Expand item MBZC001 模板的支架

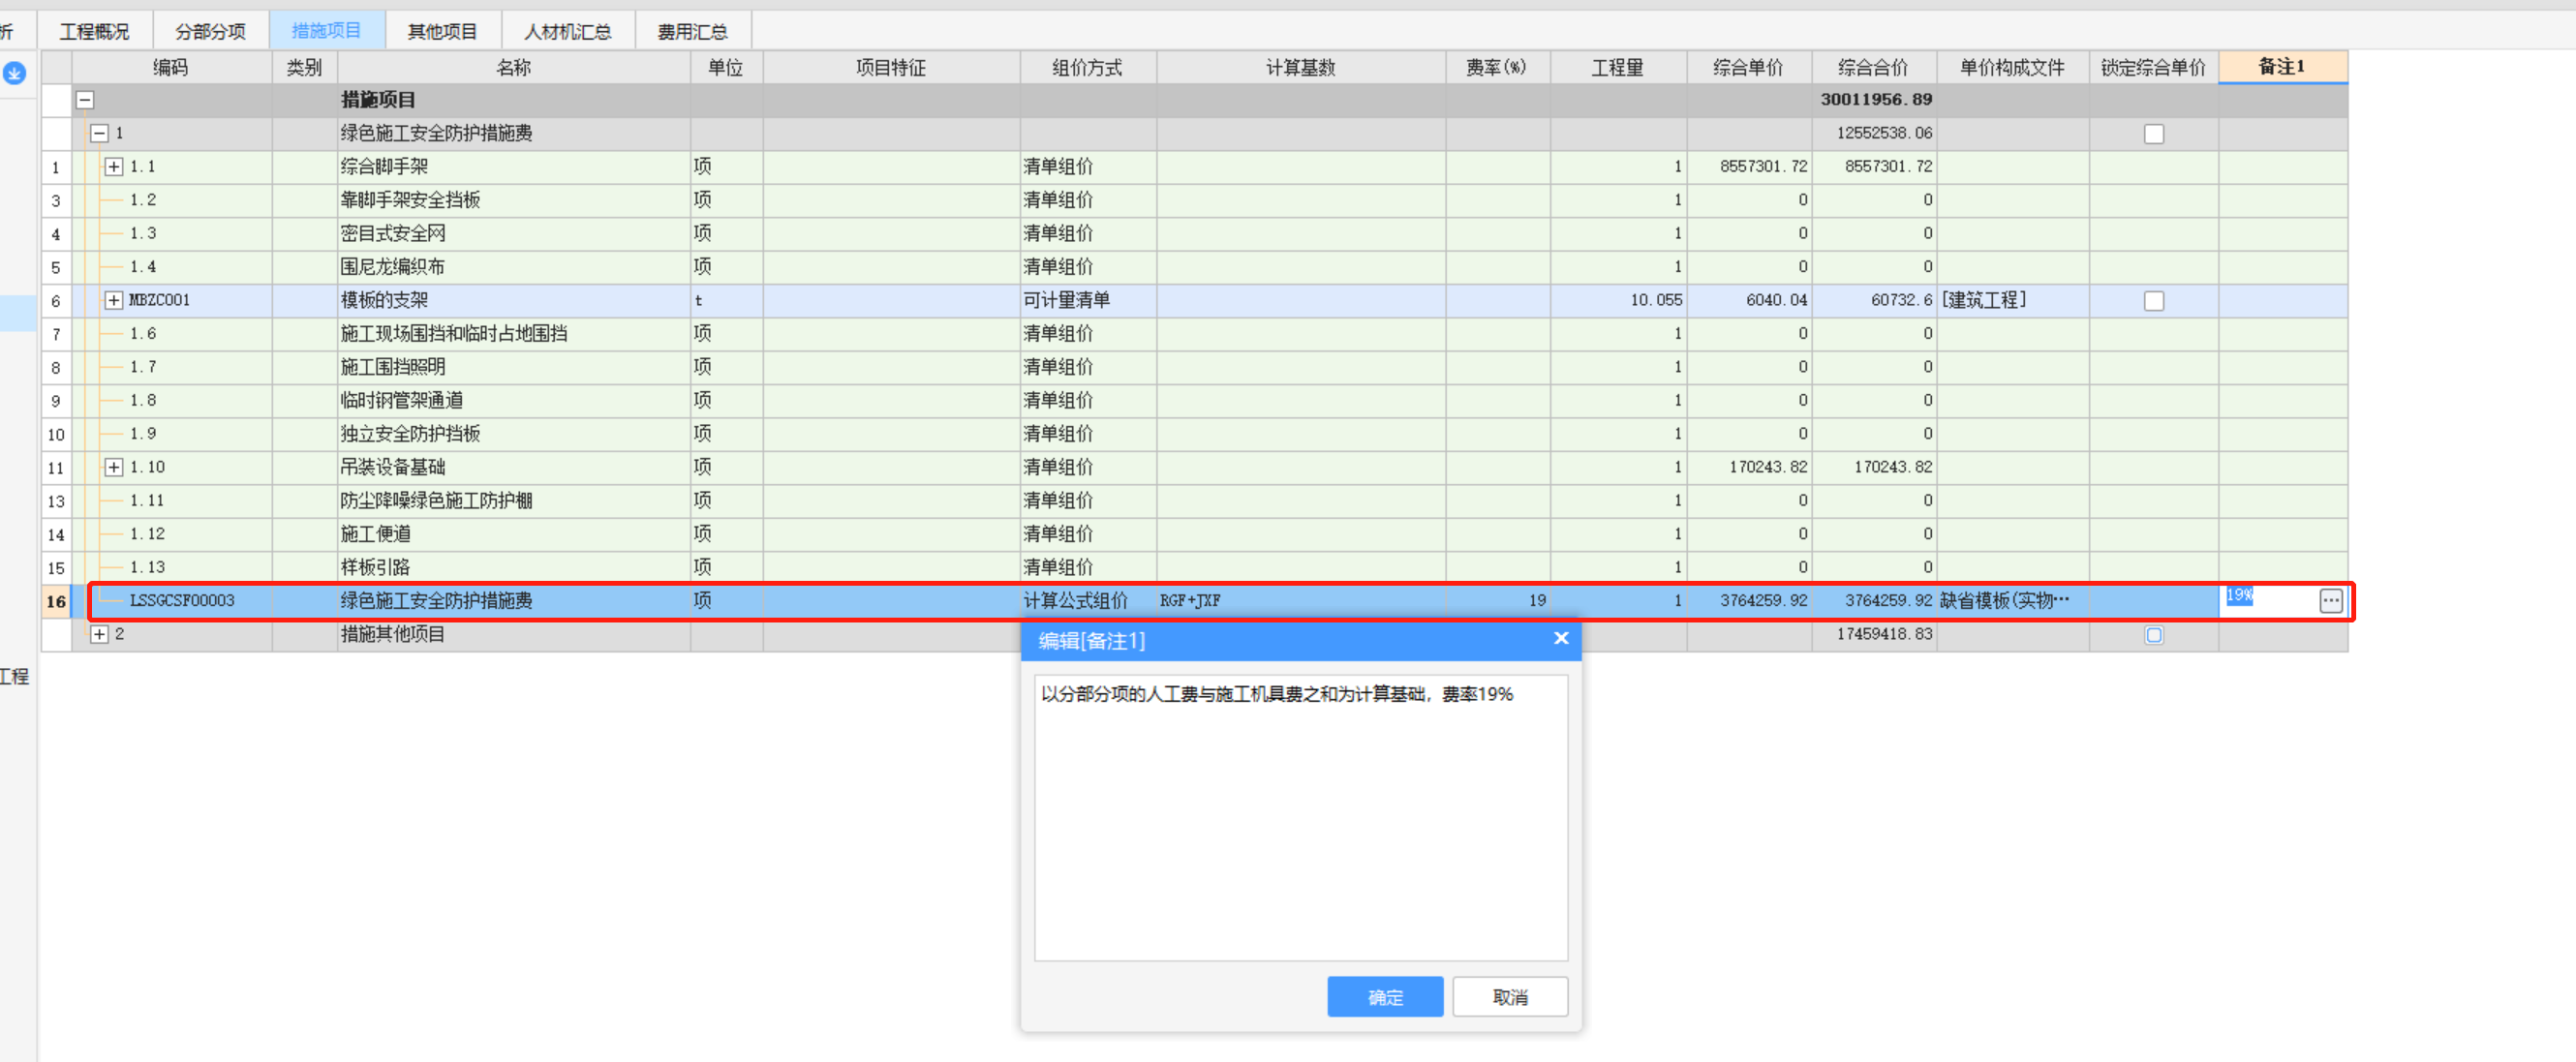click(x=114, y=301)
